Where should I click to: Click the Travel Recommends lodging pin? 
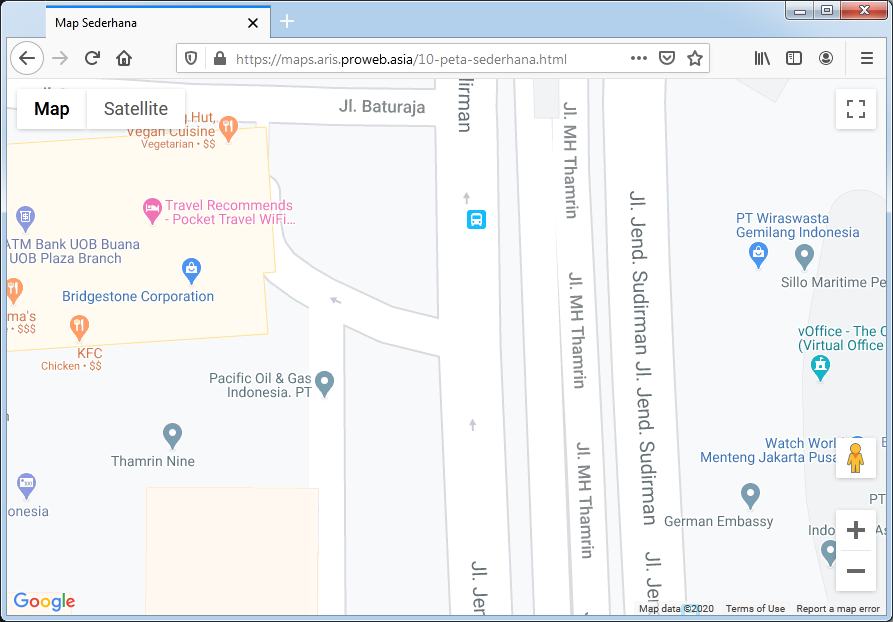coord(152,211)
